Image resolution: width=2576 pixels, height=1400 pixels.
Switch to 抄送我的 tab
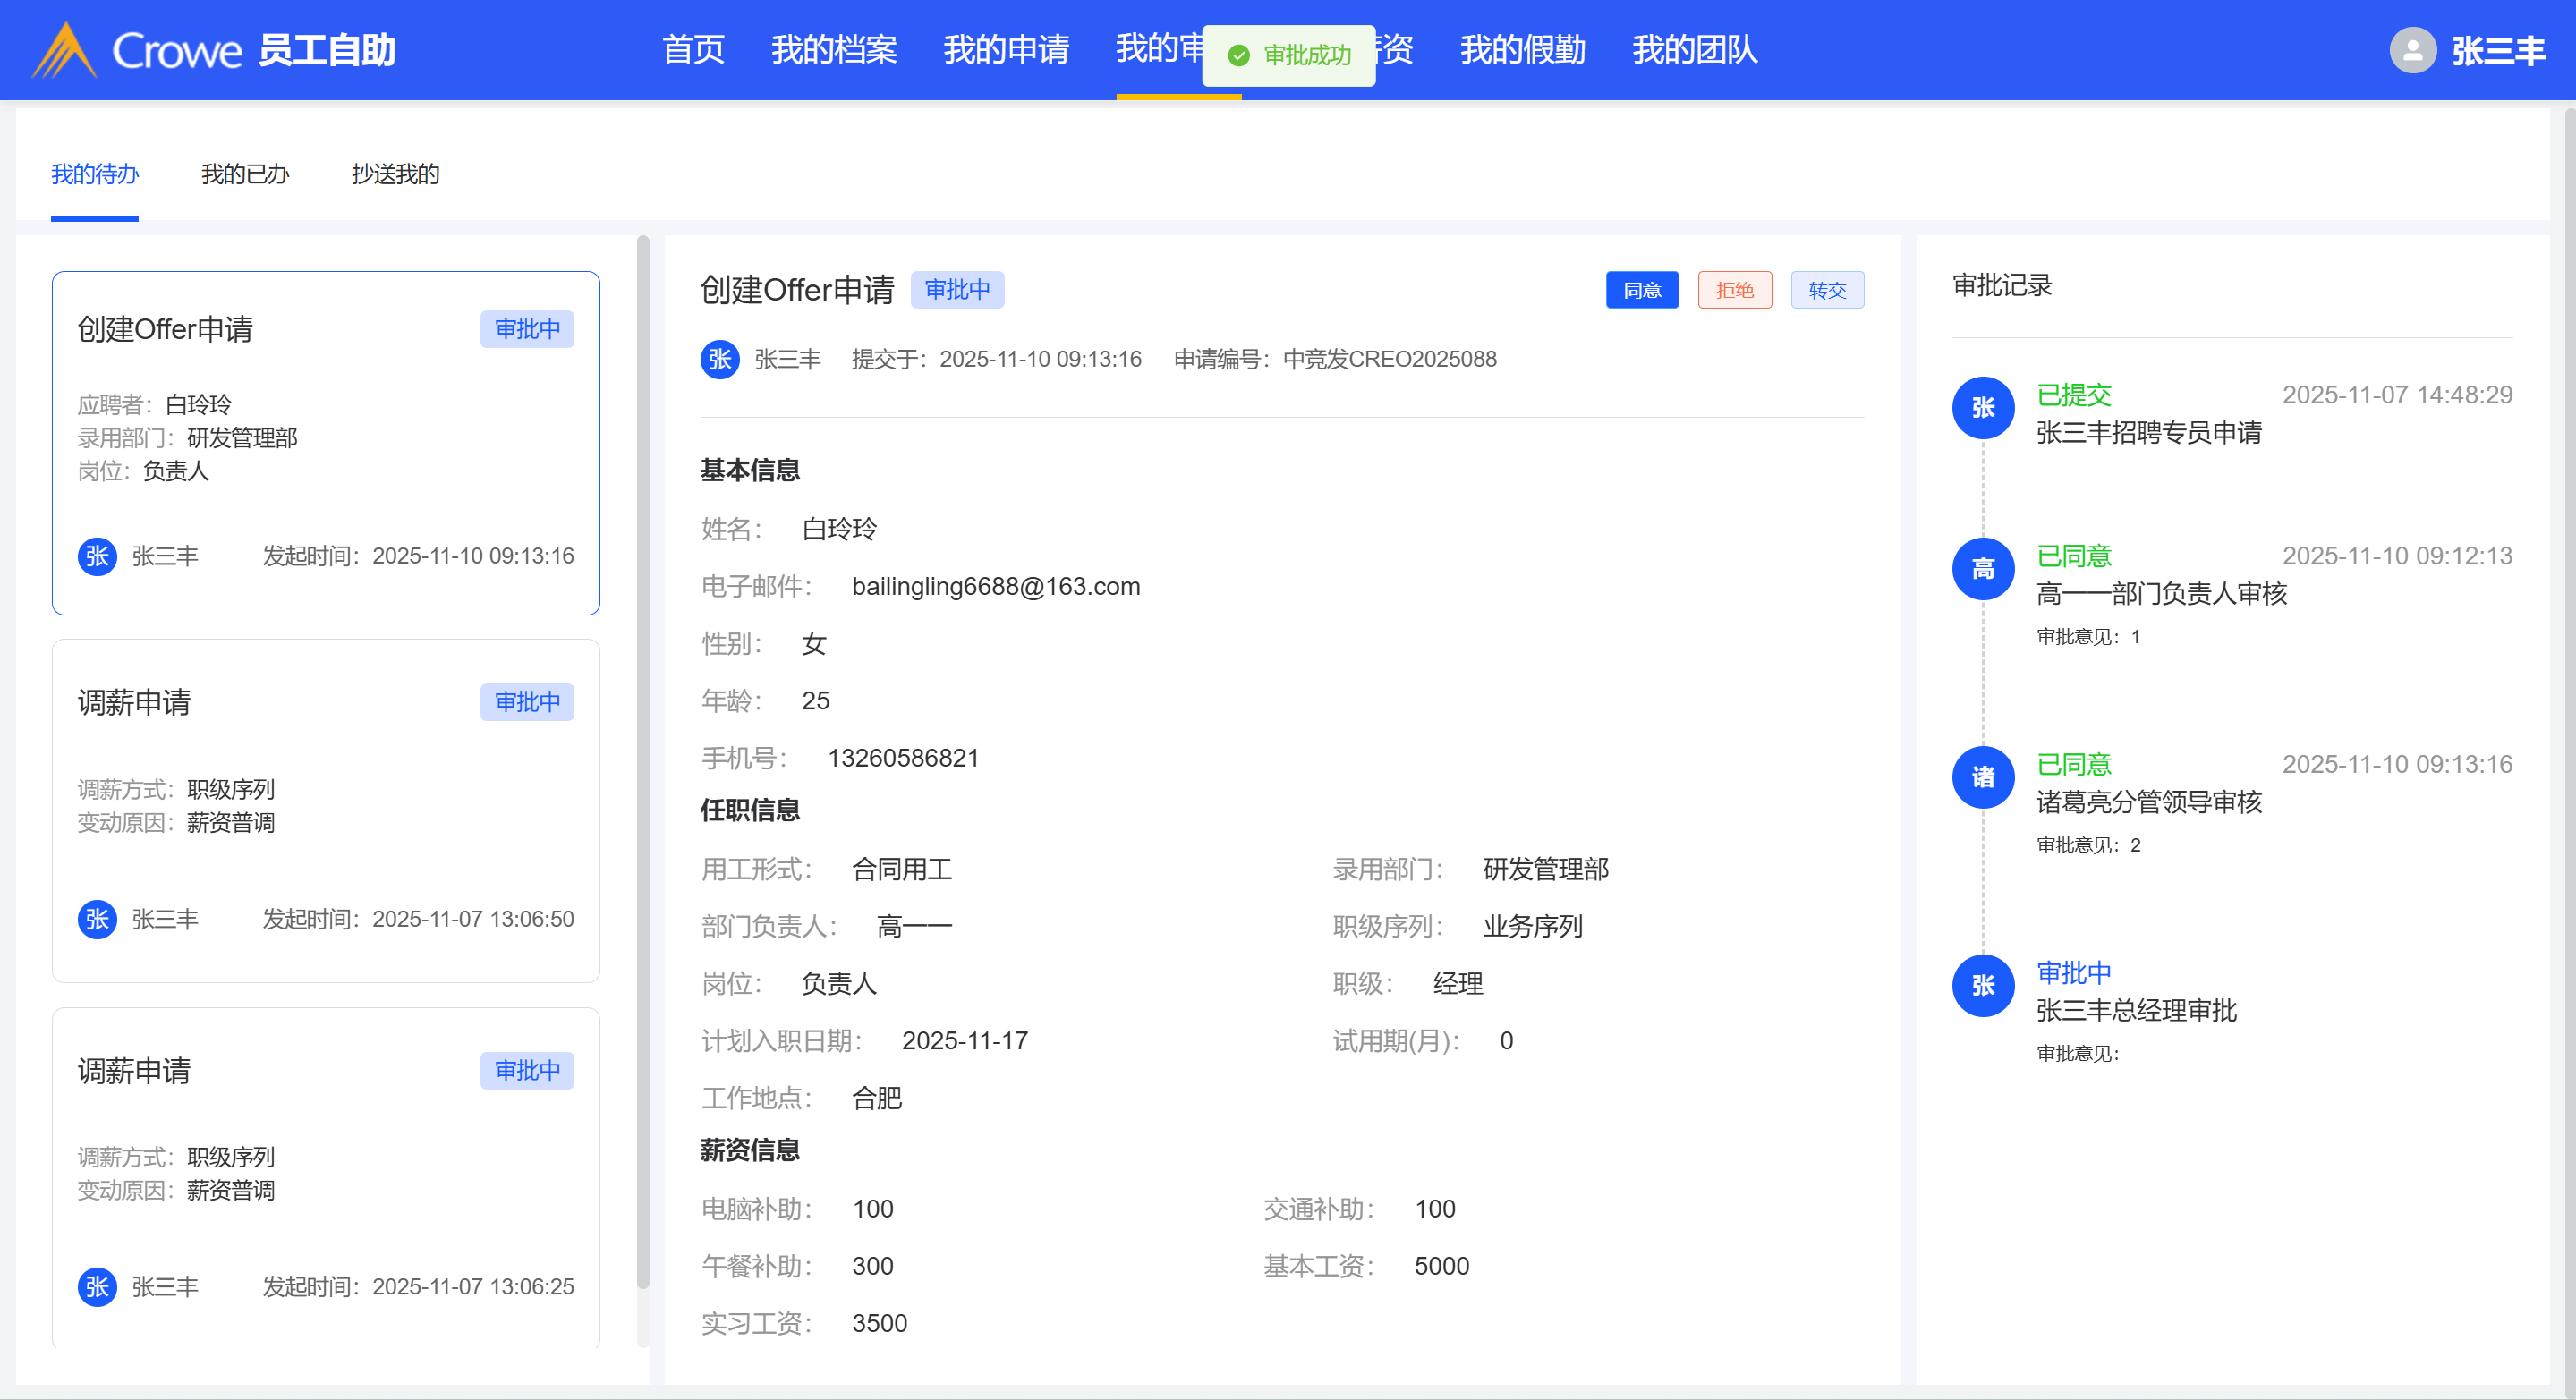point(395,174)
